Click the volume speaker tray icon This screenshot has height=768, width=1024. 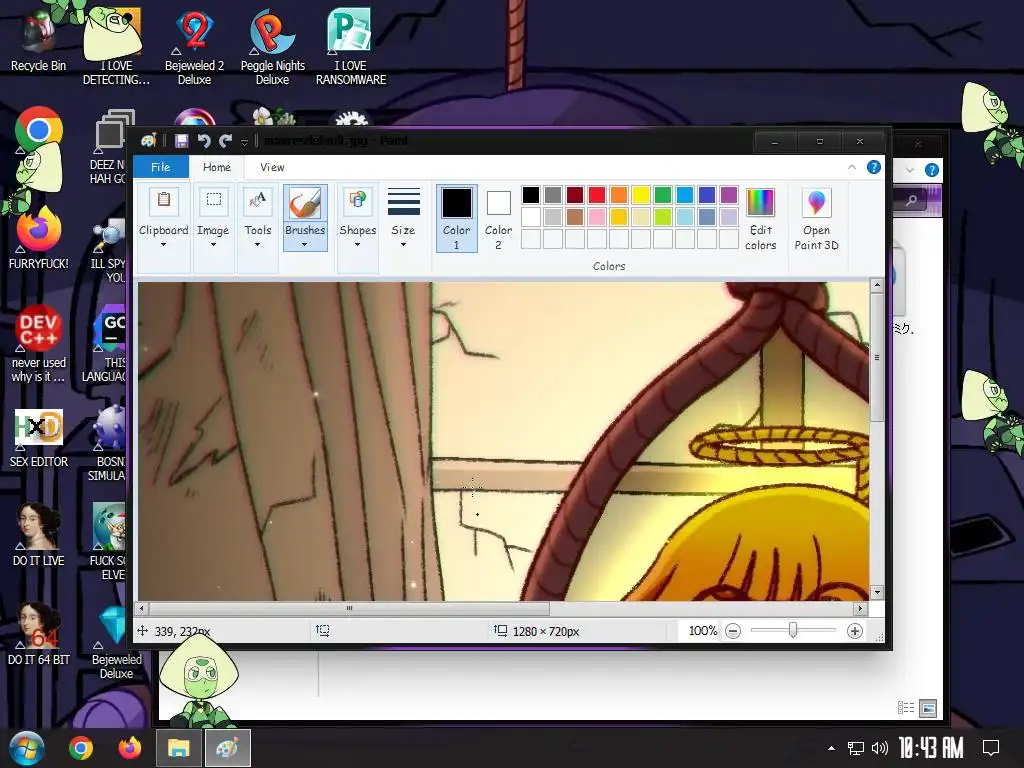point(880,748)
